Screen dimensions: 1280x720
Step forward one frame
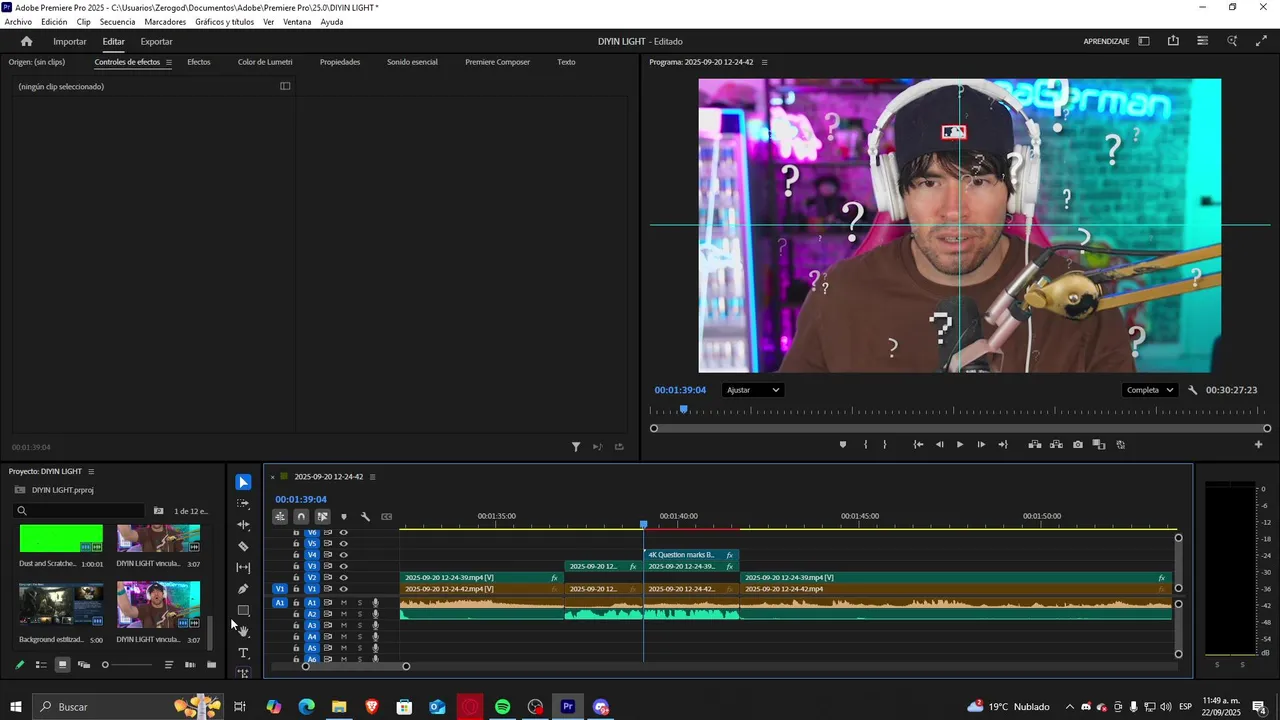pos(981,445)
